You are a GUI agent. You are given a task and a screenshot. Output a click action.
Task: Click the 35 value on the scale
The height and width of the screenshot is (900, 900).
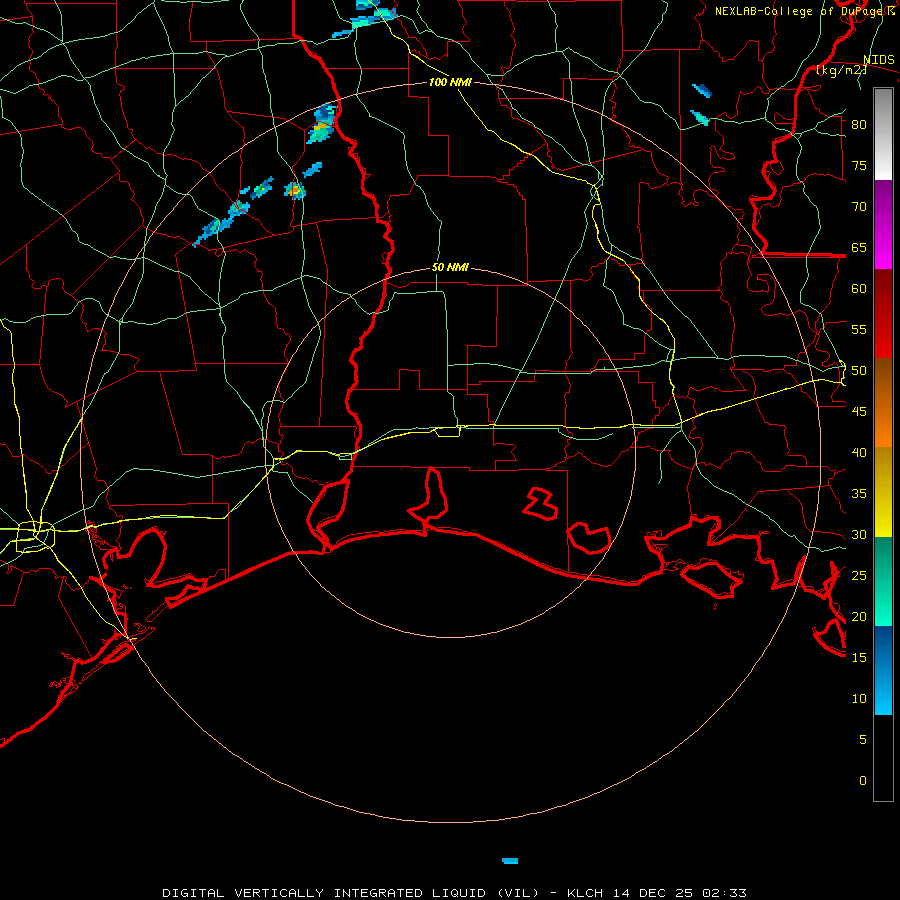pyautogui.click(x=859, y=494)
